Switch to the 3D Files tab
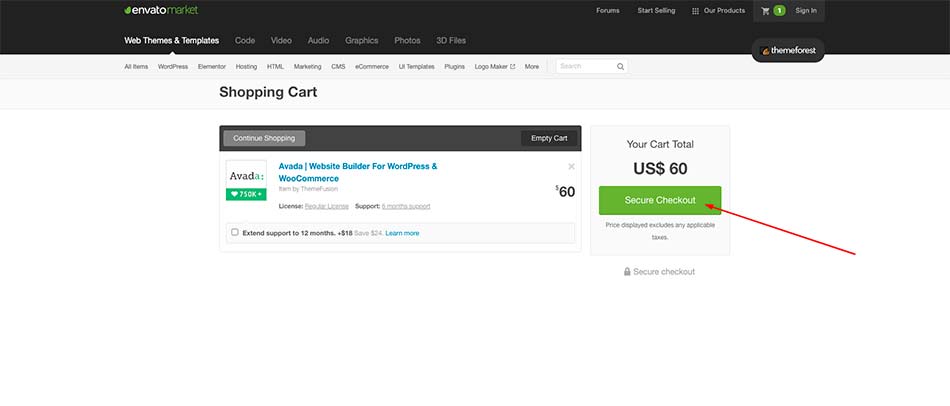 click(451, 41)
